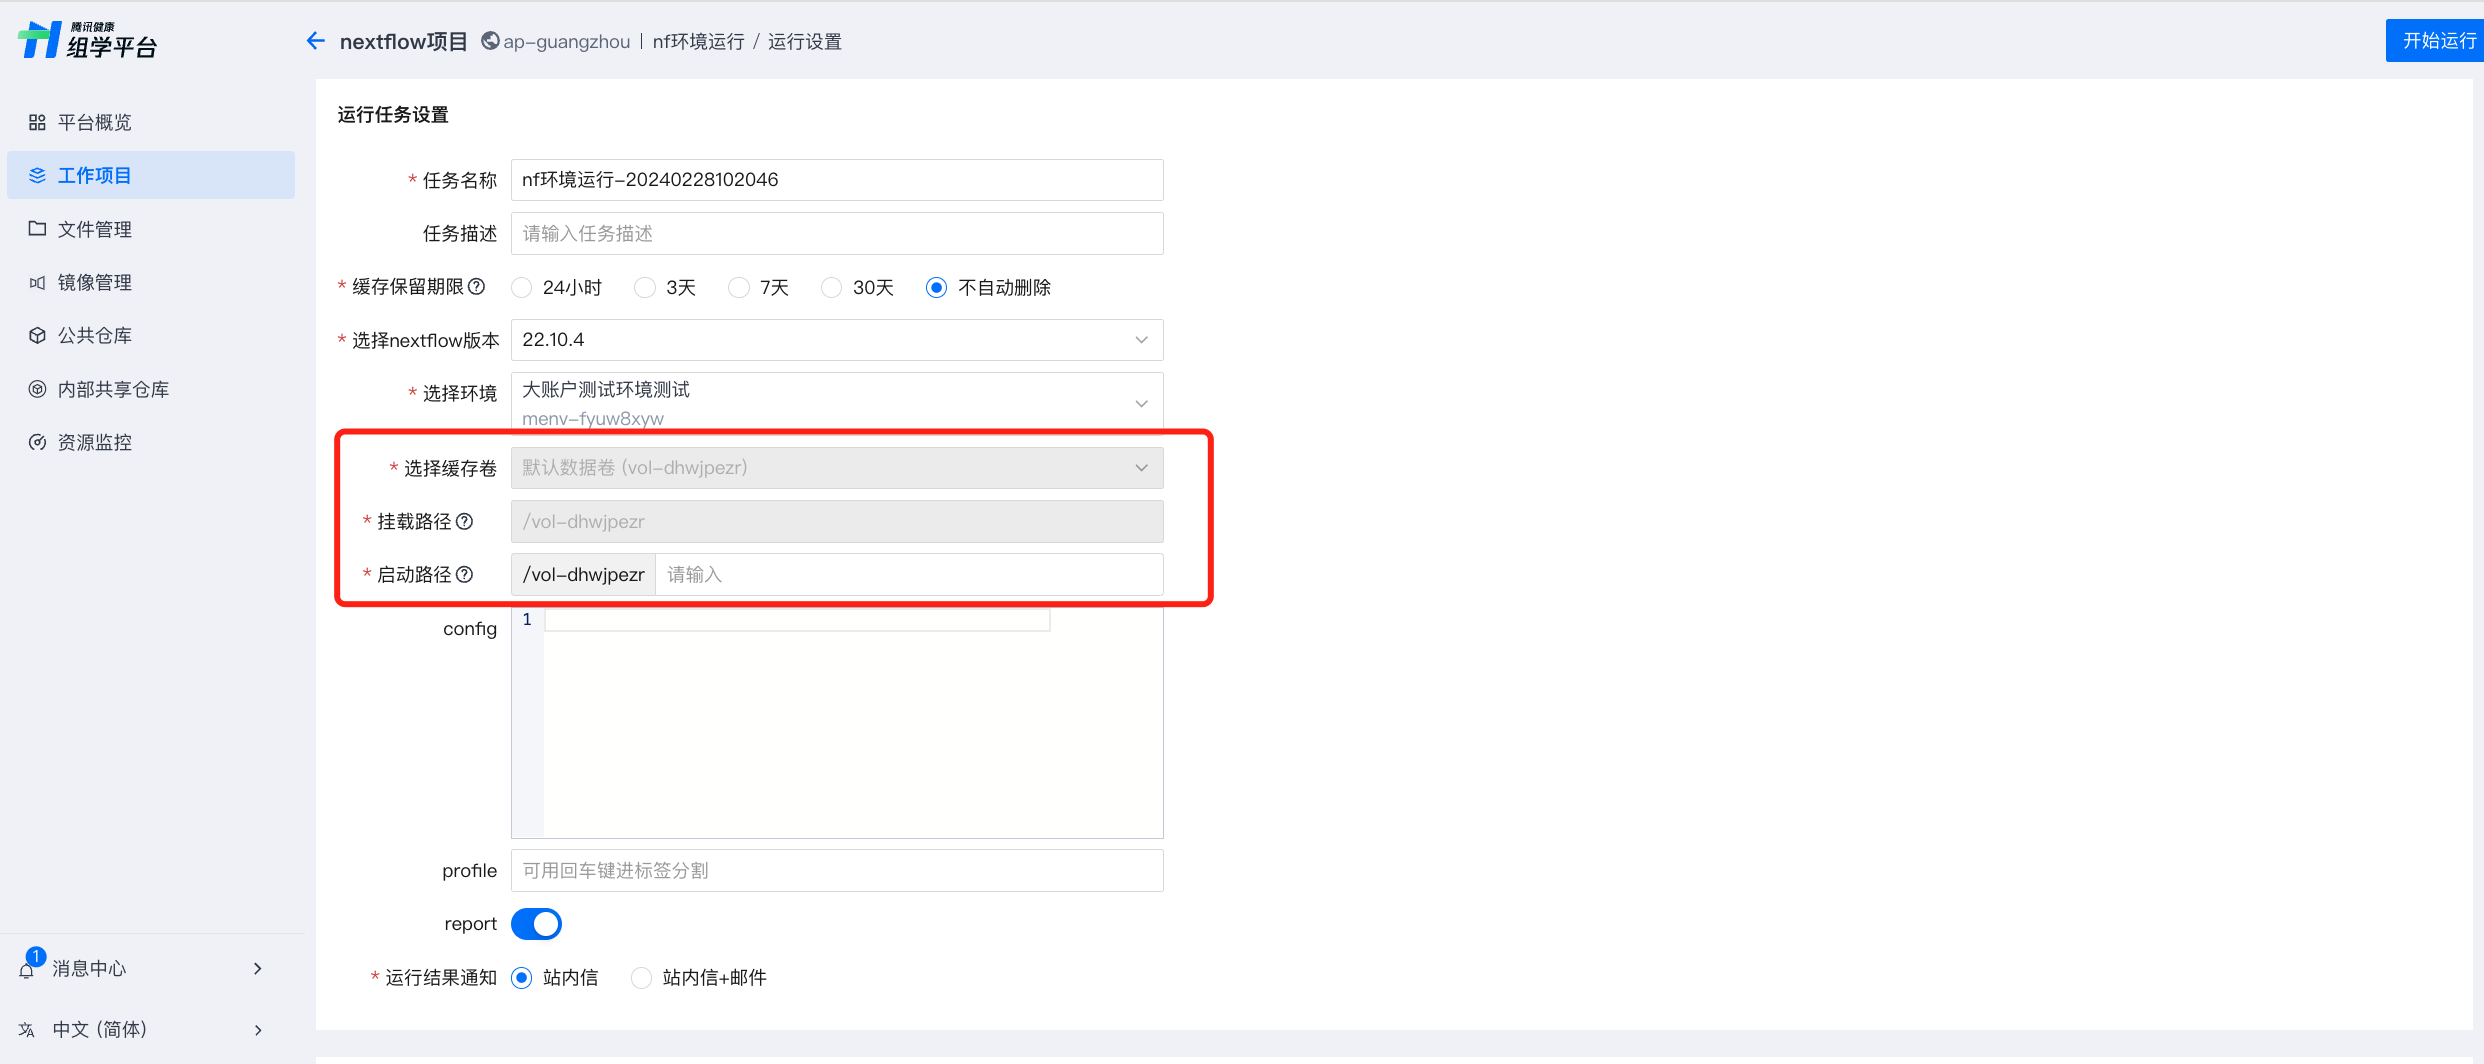Click inside the config code editor
This screenshot has height=1064, width=2484.
point(853,724)
